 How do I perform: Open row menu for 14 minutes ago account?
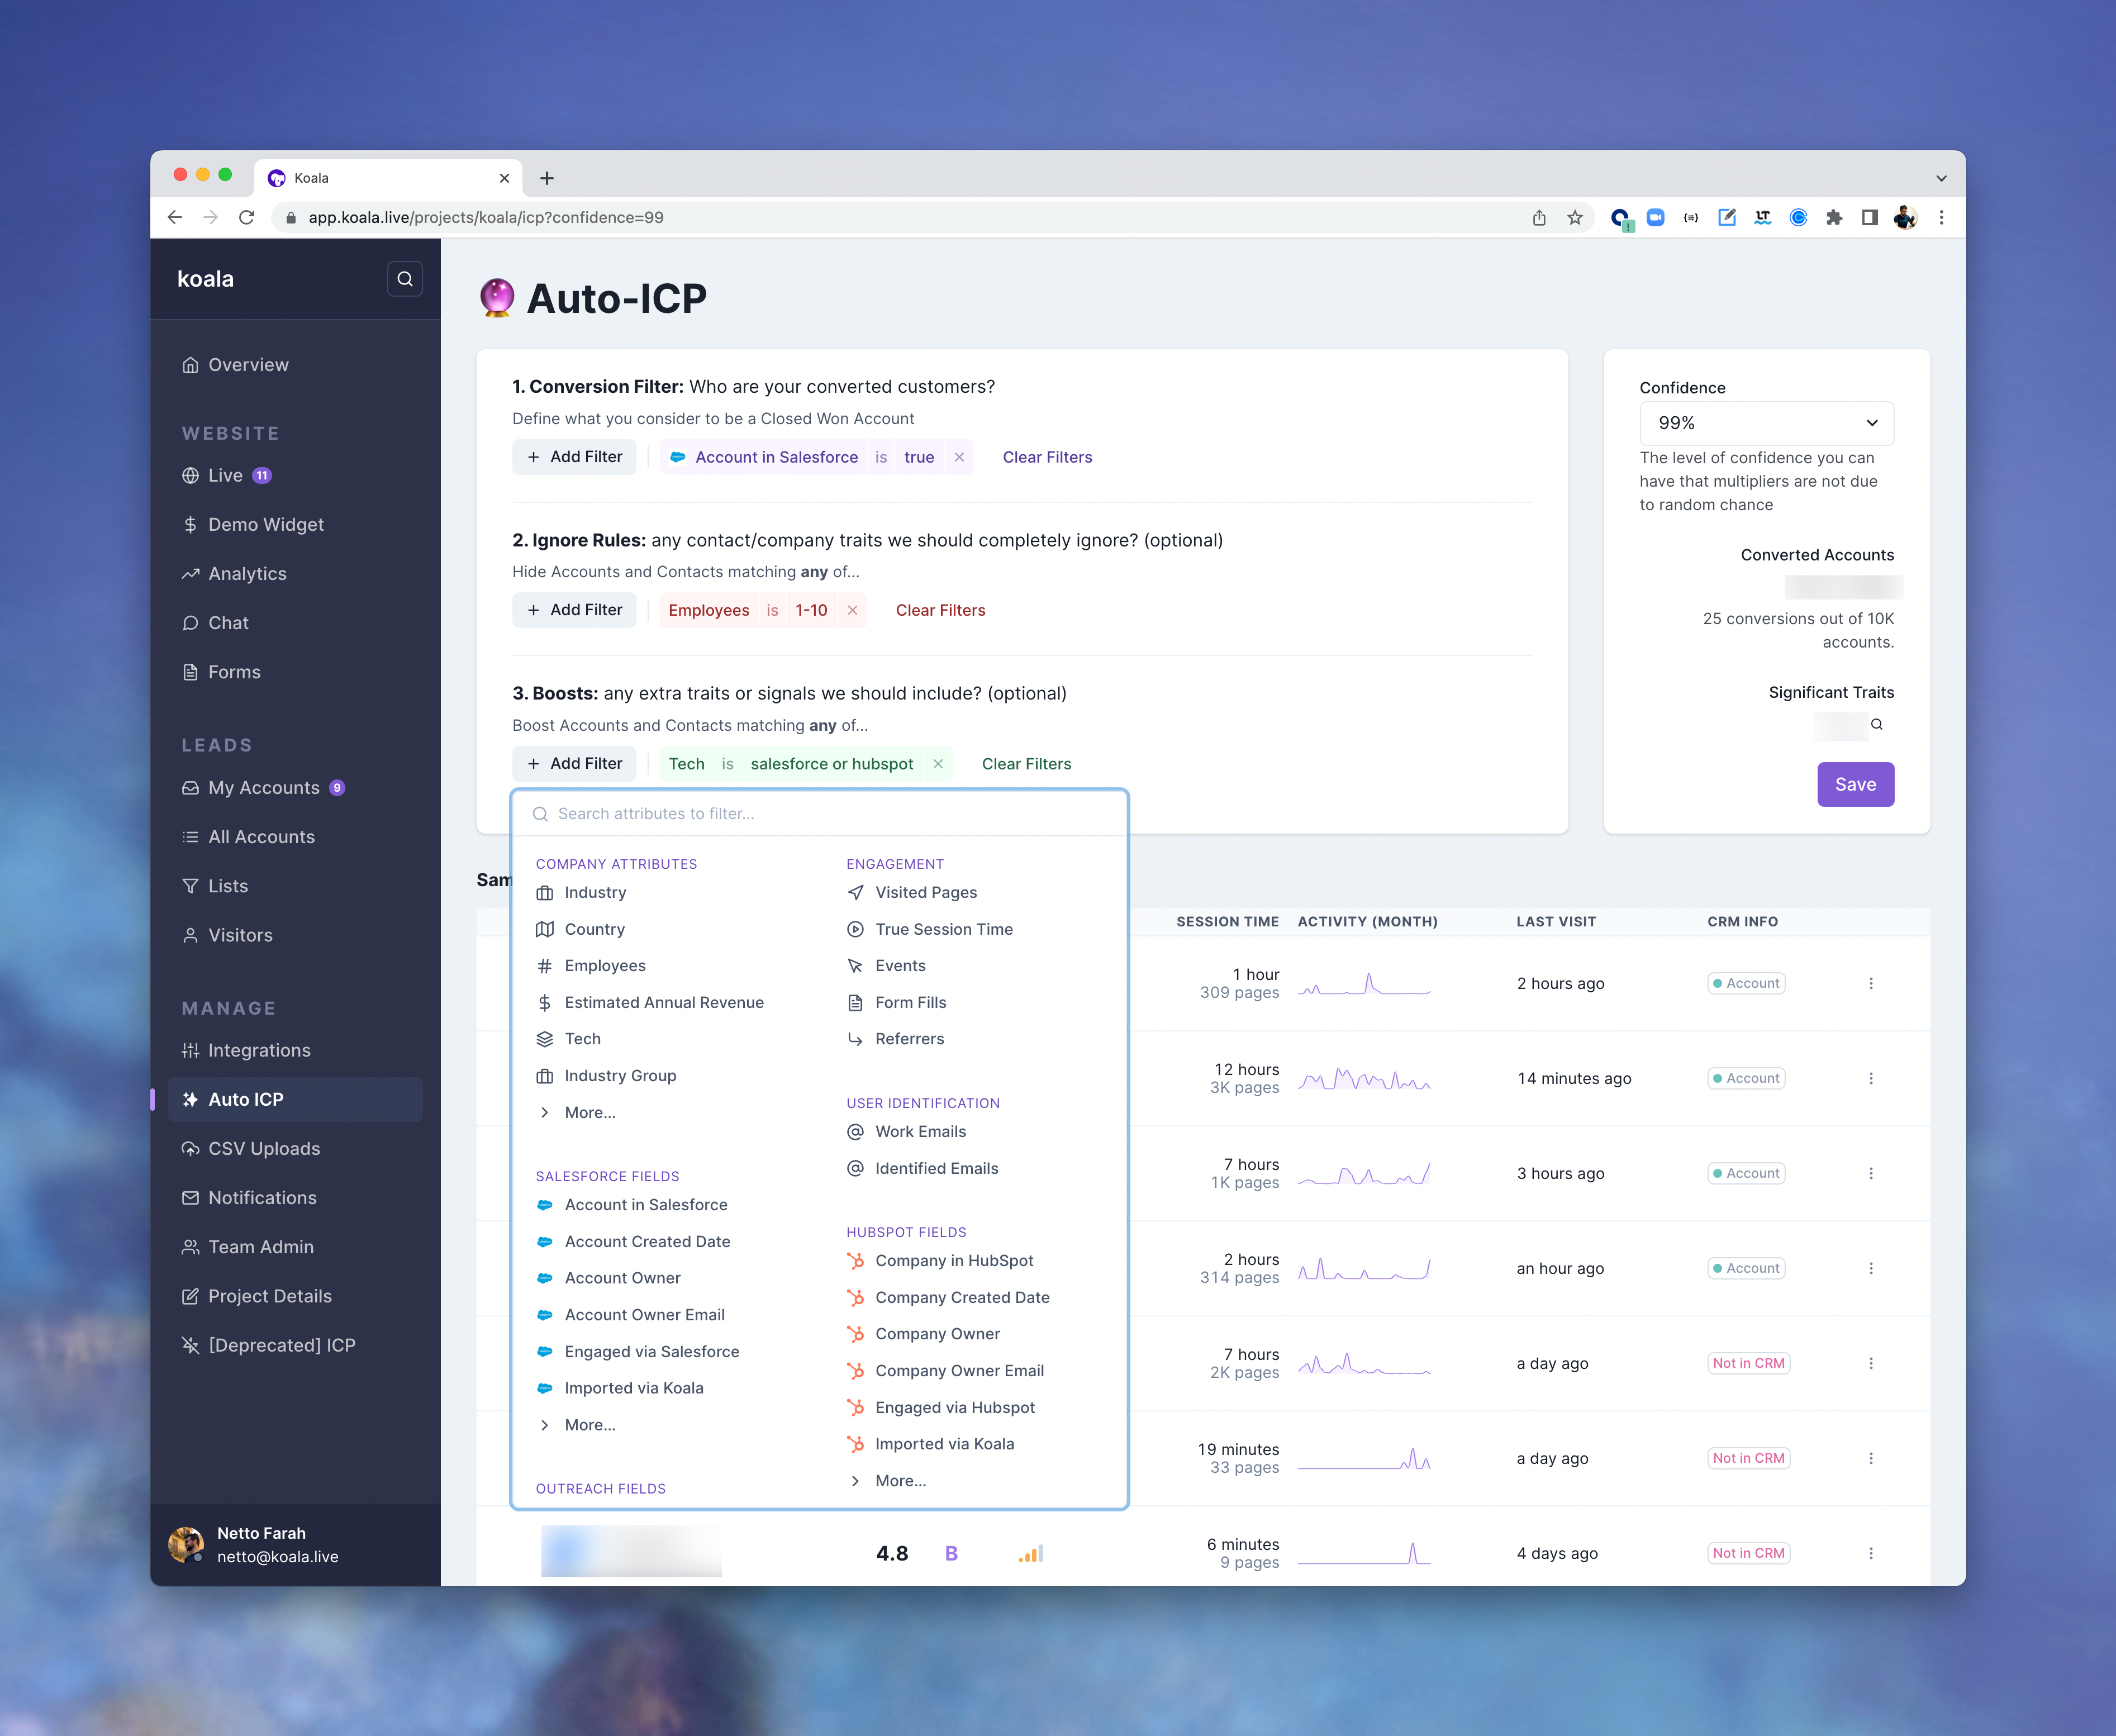pyautogui.click(x=1871, y=1078)
